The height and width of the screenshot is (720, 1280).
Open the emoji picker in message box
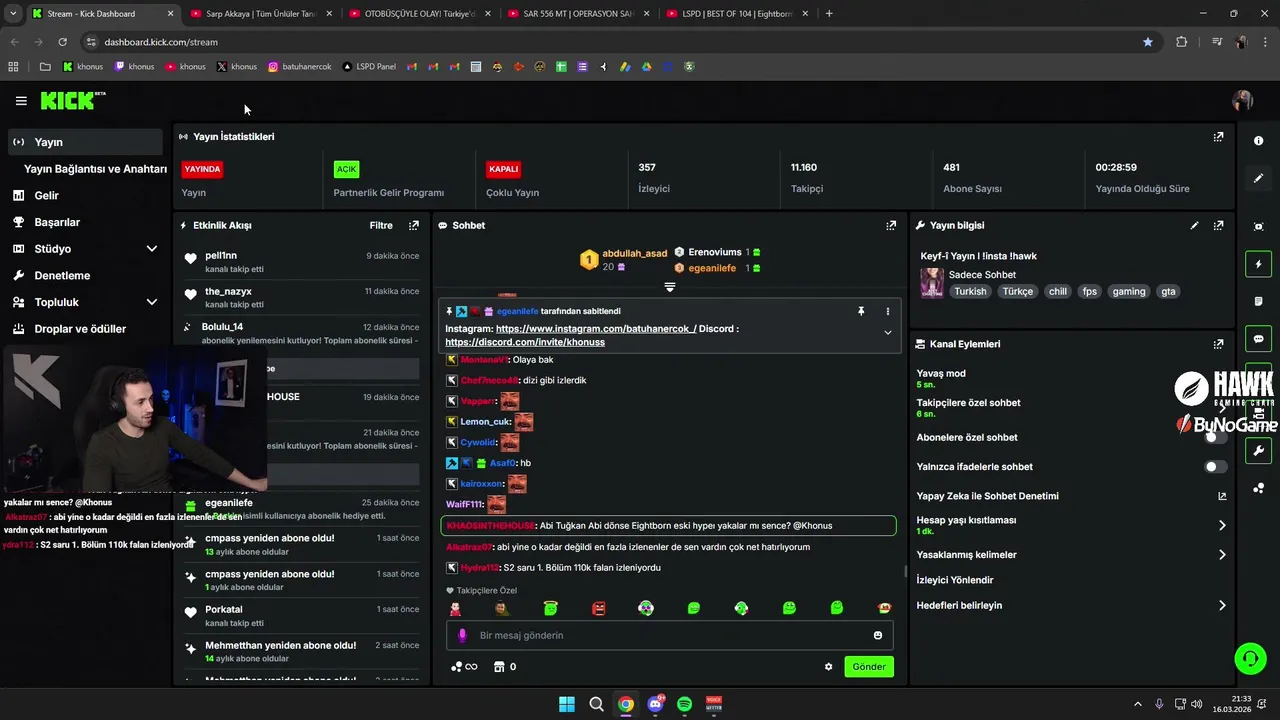pos(878,636)
